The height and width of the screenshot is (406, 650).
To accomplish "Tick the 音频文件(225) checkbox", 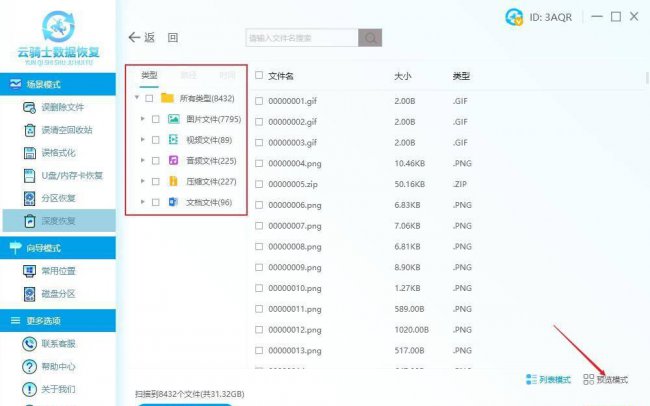I will [x=155, y=160].
